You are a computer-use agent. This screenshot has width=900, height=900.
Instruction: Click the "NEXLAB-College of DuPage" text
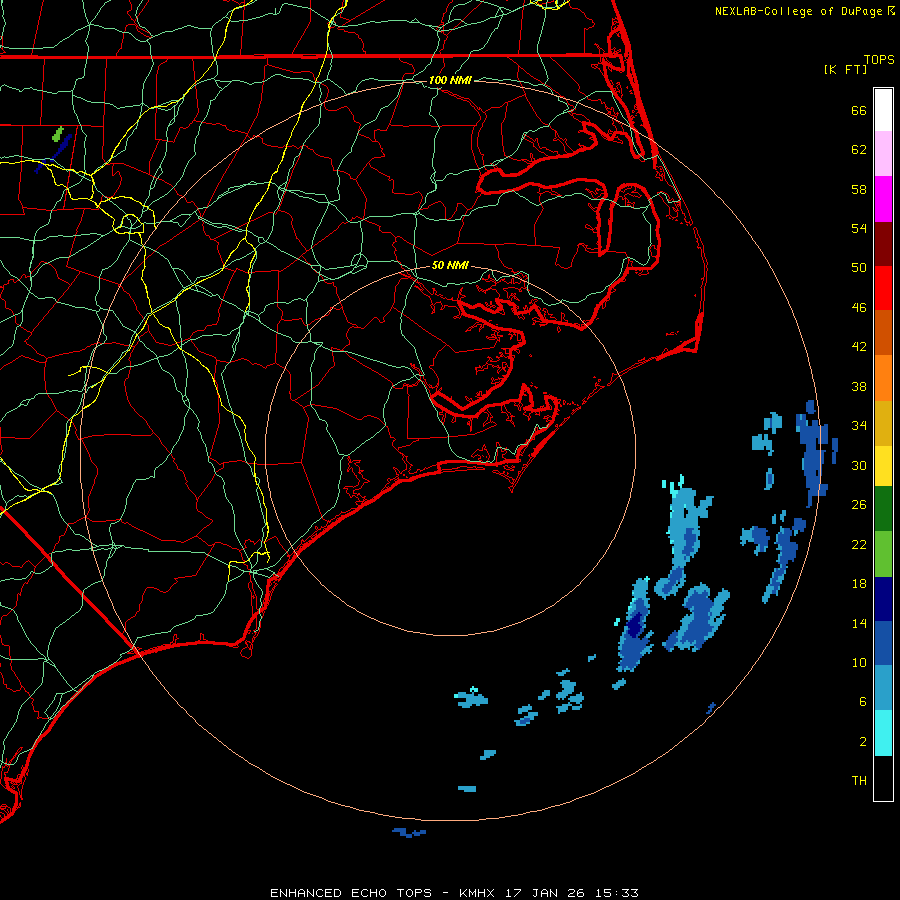point(798,11)
